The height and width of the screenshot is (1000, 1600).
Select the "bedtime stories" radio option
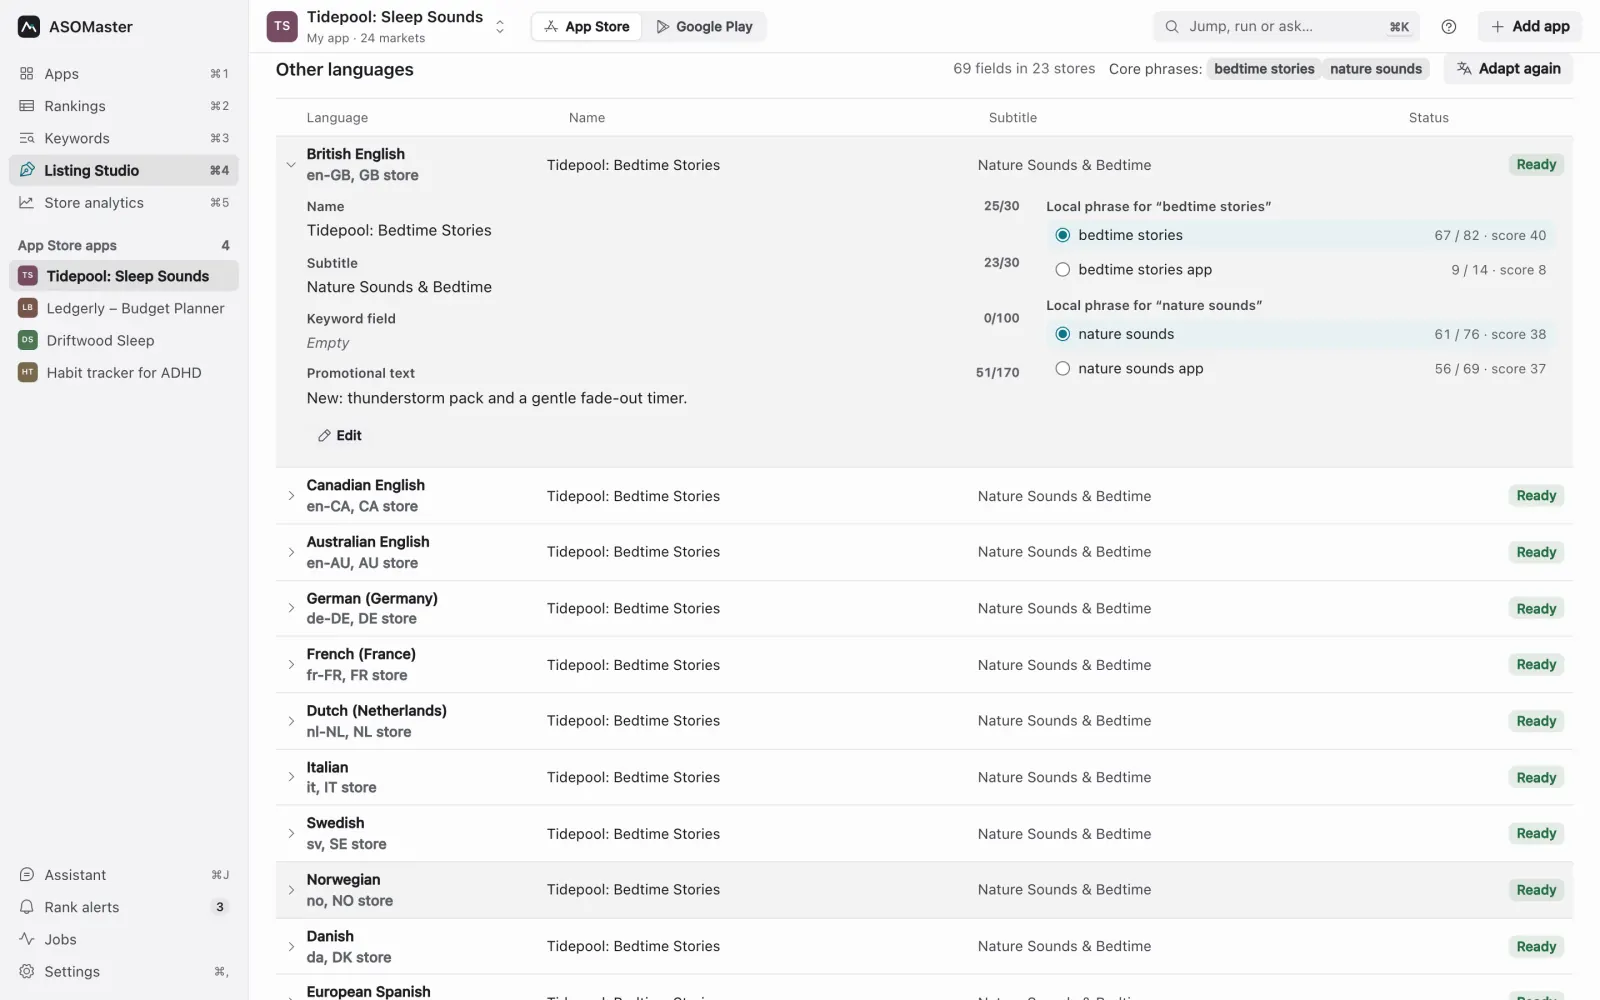click(x=1063, y=235)
